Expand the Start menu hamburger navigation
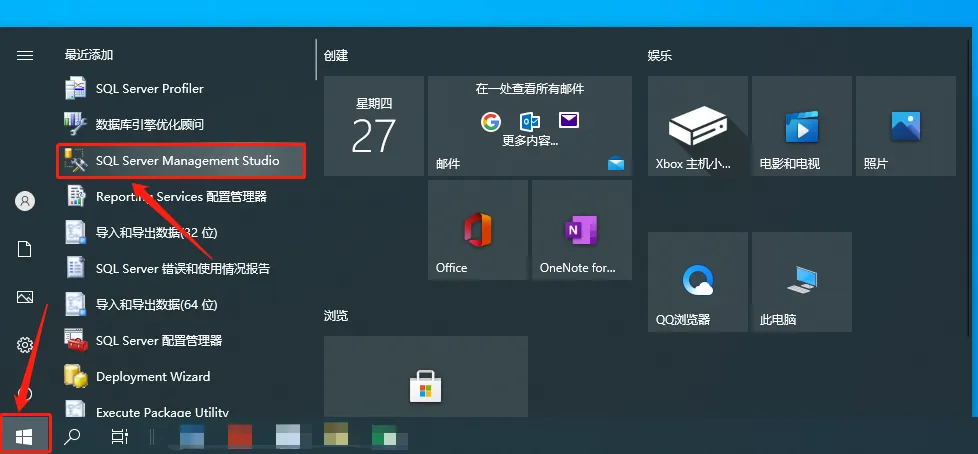The width and height of the screenshot is (978, 454). (x=25, y=56)
